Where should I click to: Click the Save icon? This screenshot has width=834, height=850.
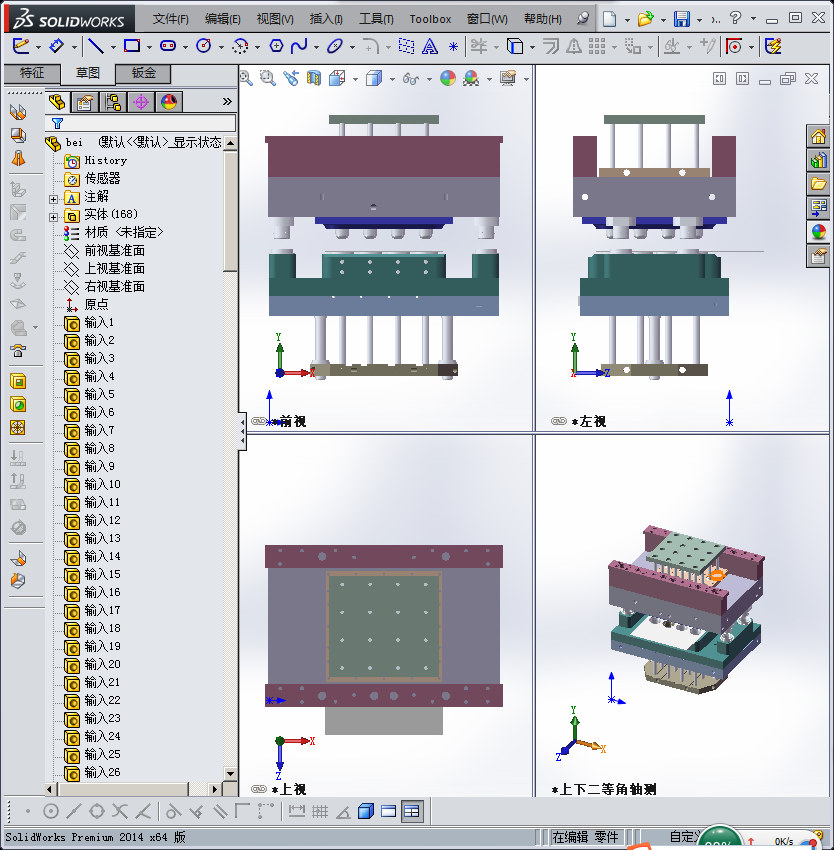click(x=682, y=19)
